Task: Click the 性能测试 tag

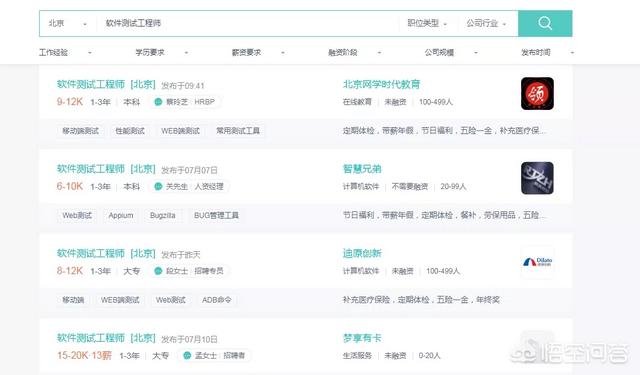Action: click(x=130, y=131)
